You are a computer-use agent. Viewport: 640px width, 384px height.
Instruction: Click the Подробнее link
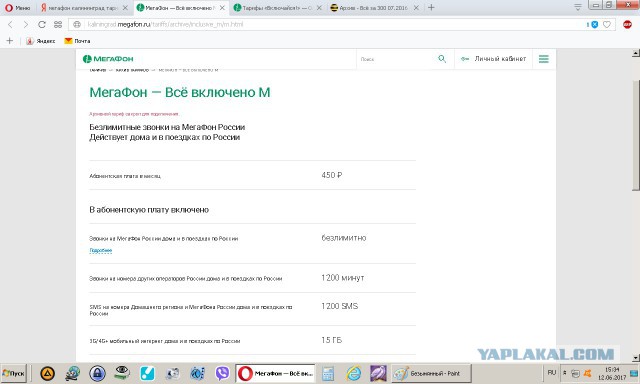pos(100,250)
